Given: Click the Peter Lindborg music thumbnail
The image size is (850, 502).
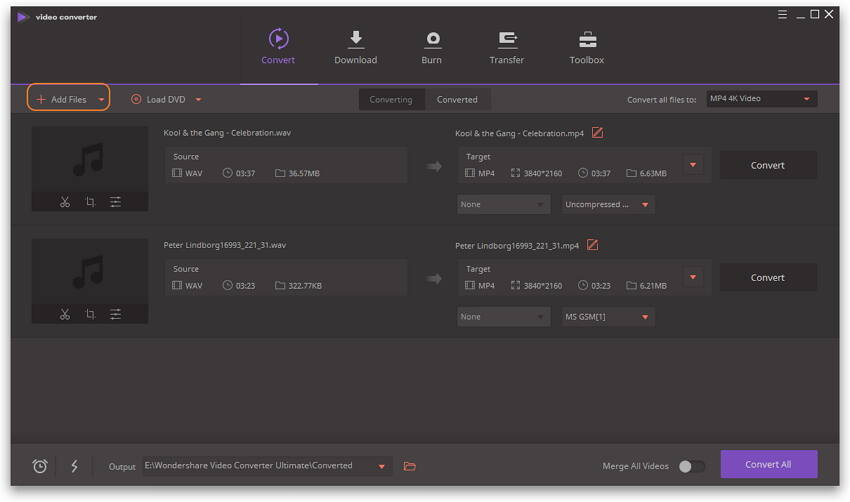Looking at the screenshot, I should pos(89,272).
